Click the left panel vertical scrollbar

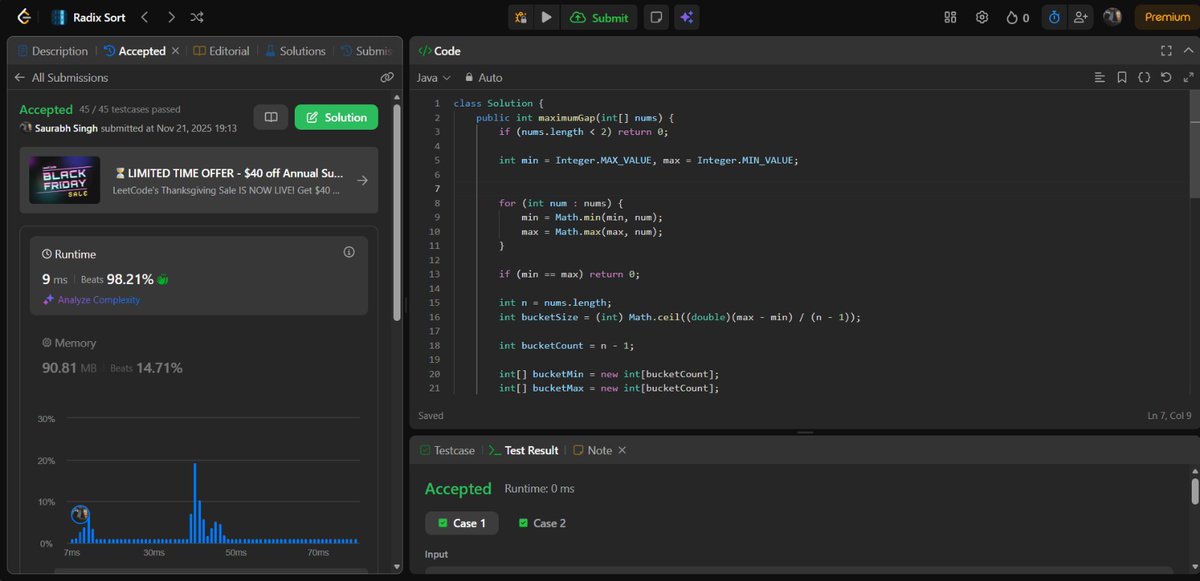pos(398,211)
